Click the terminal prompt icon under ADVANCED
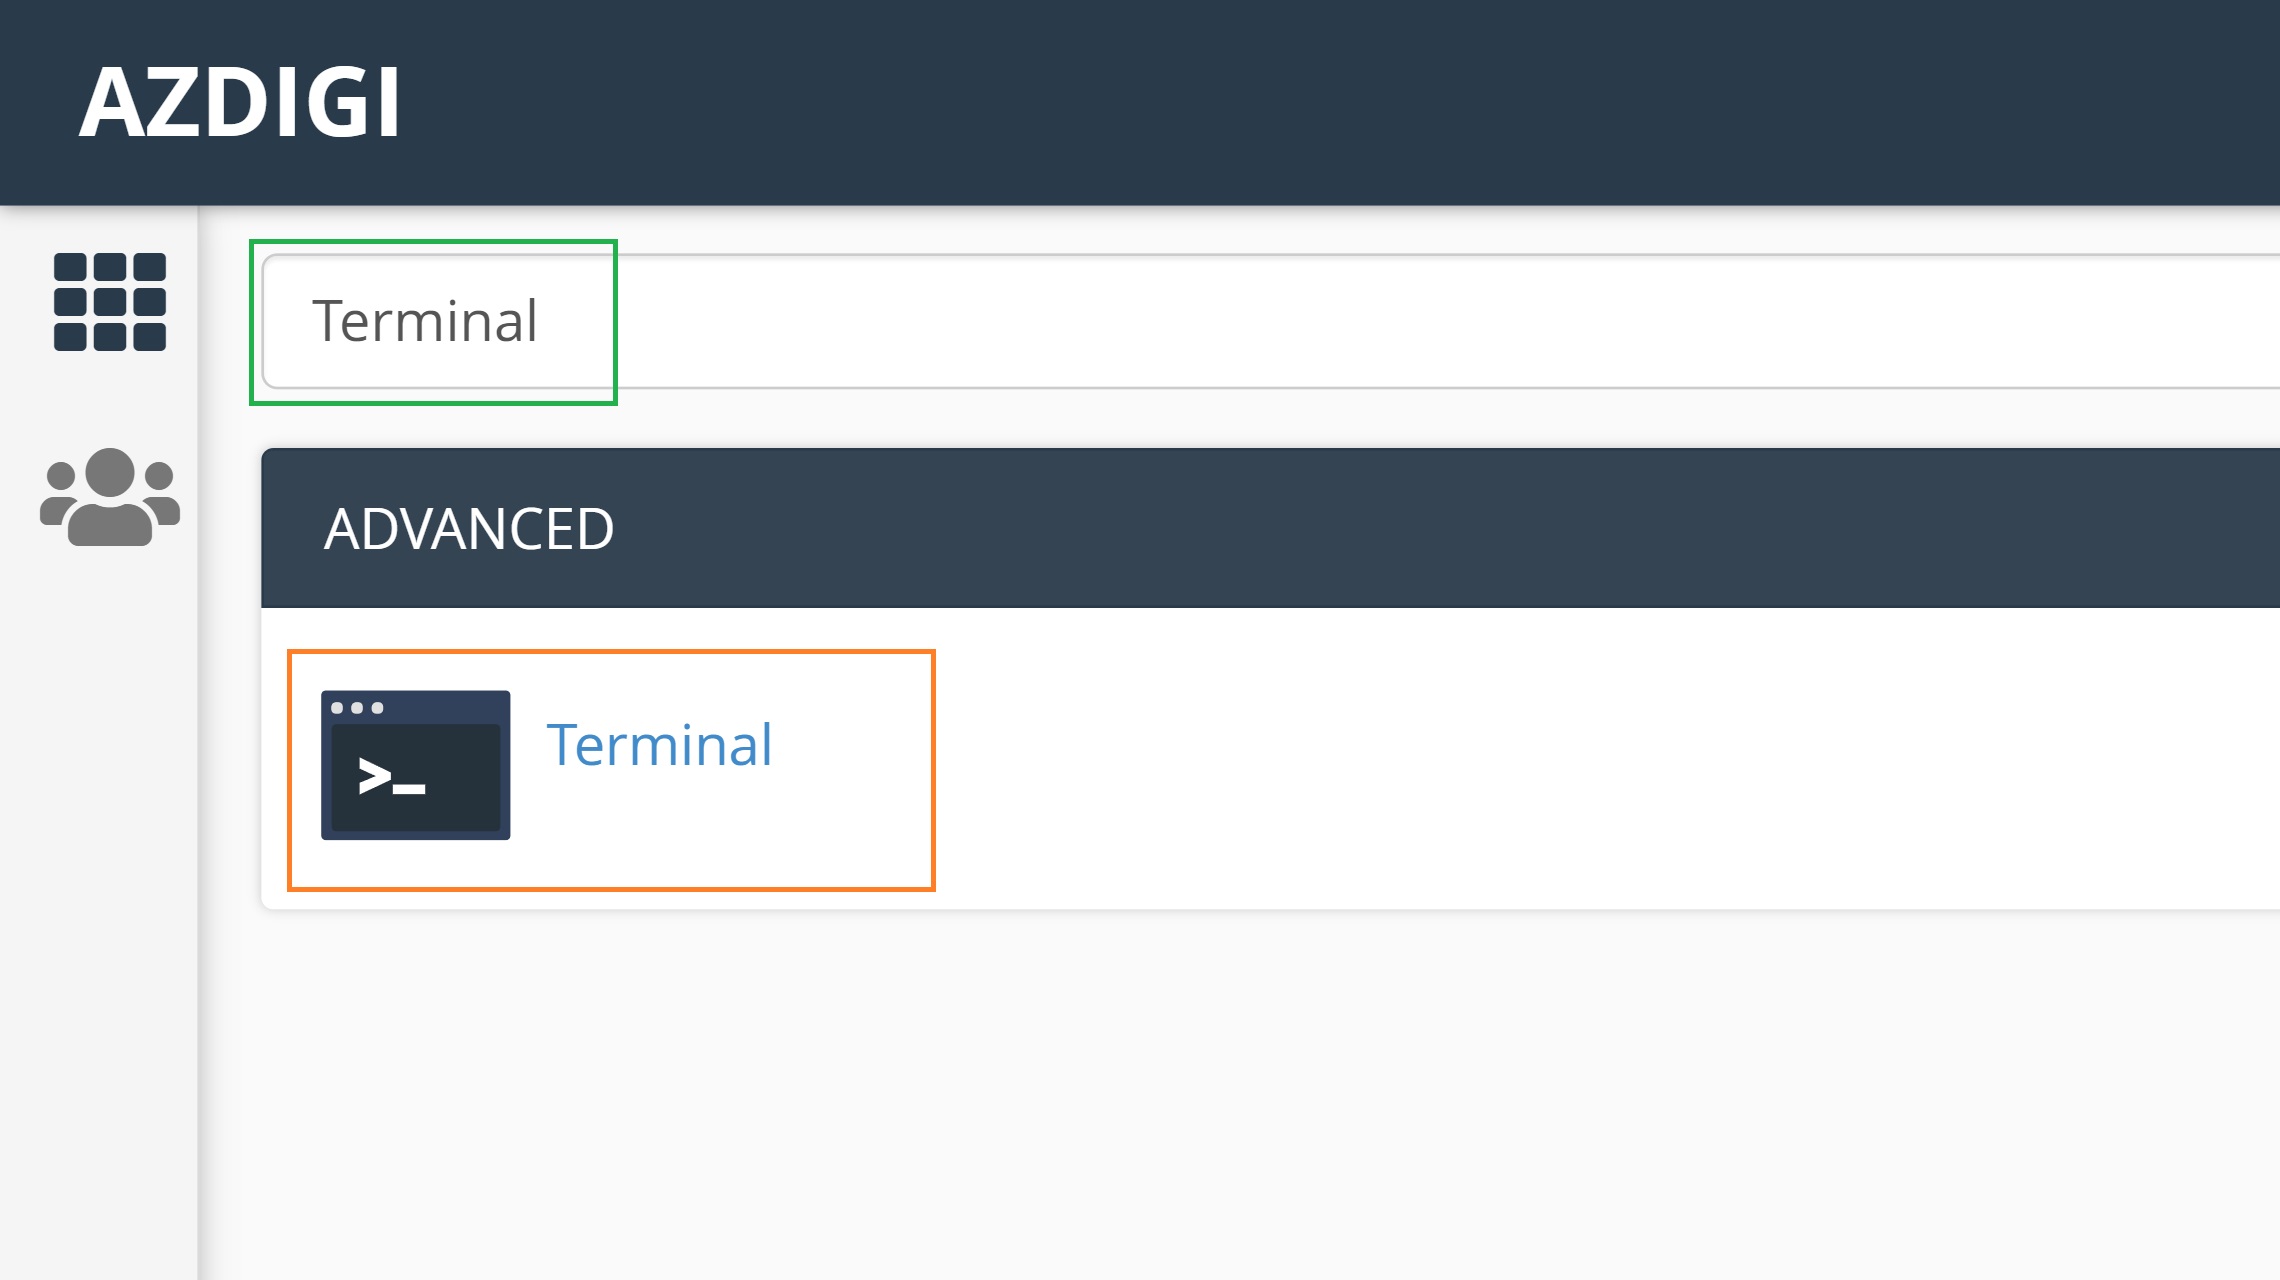This screenshot has height=1280, width=2280. (x=413, y=765)
